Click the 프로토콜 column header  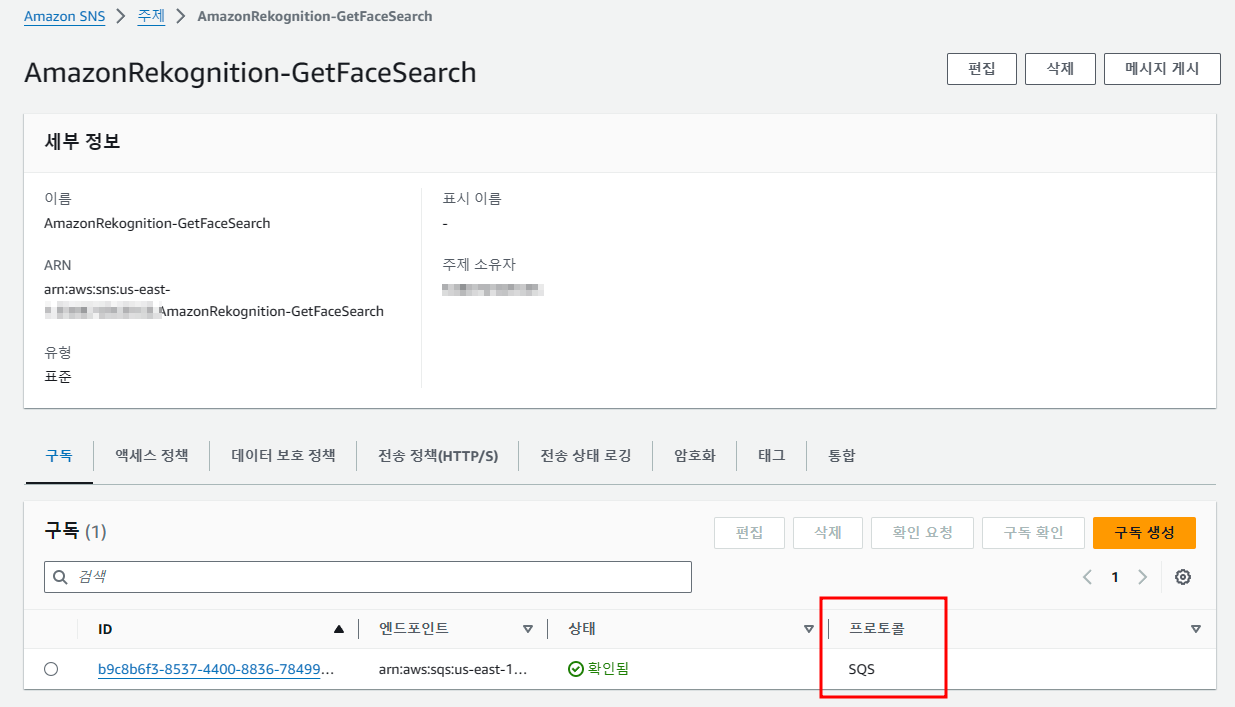point(878,629)
